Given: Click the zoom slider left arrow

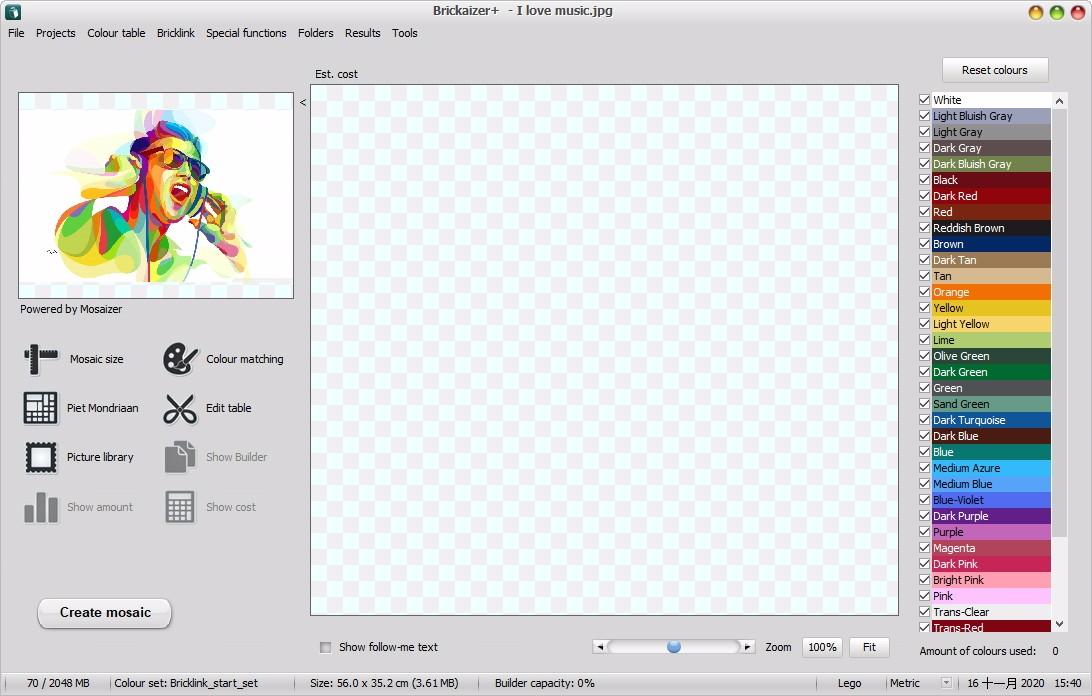Looking at the screenshot, I should [600, 647].
